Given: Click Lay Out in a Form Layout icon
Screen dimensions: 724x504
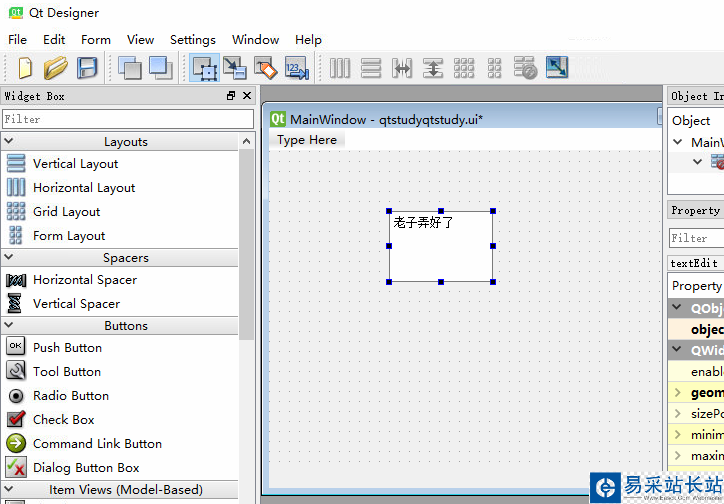Looking at the screenshot, I should [x=495, y=68].
